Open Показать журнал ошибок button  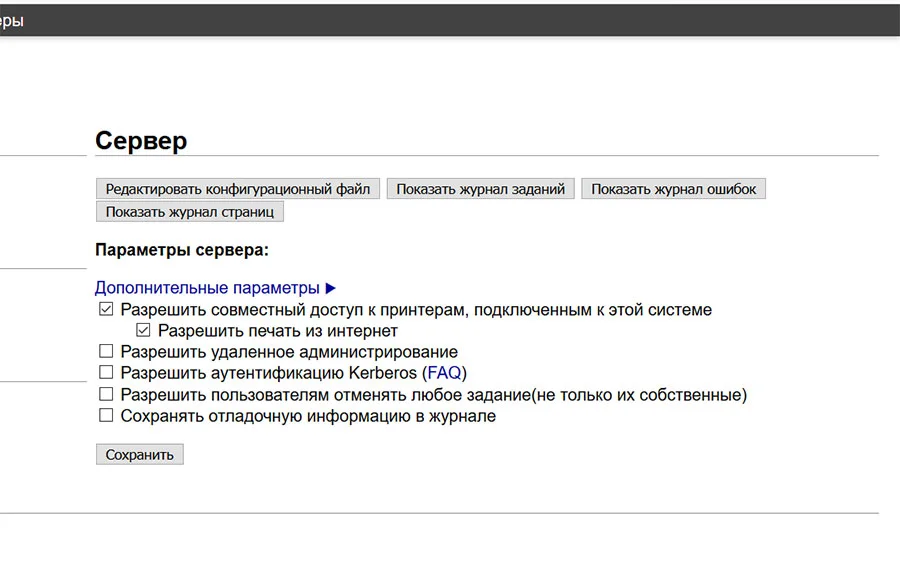pyautogui.click(x=673, y=189)
